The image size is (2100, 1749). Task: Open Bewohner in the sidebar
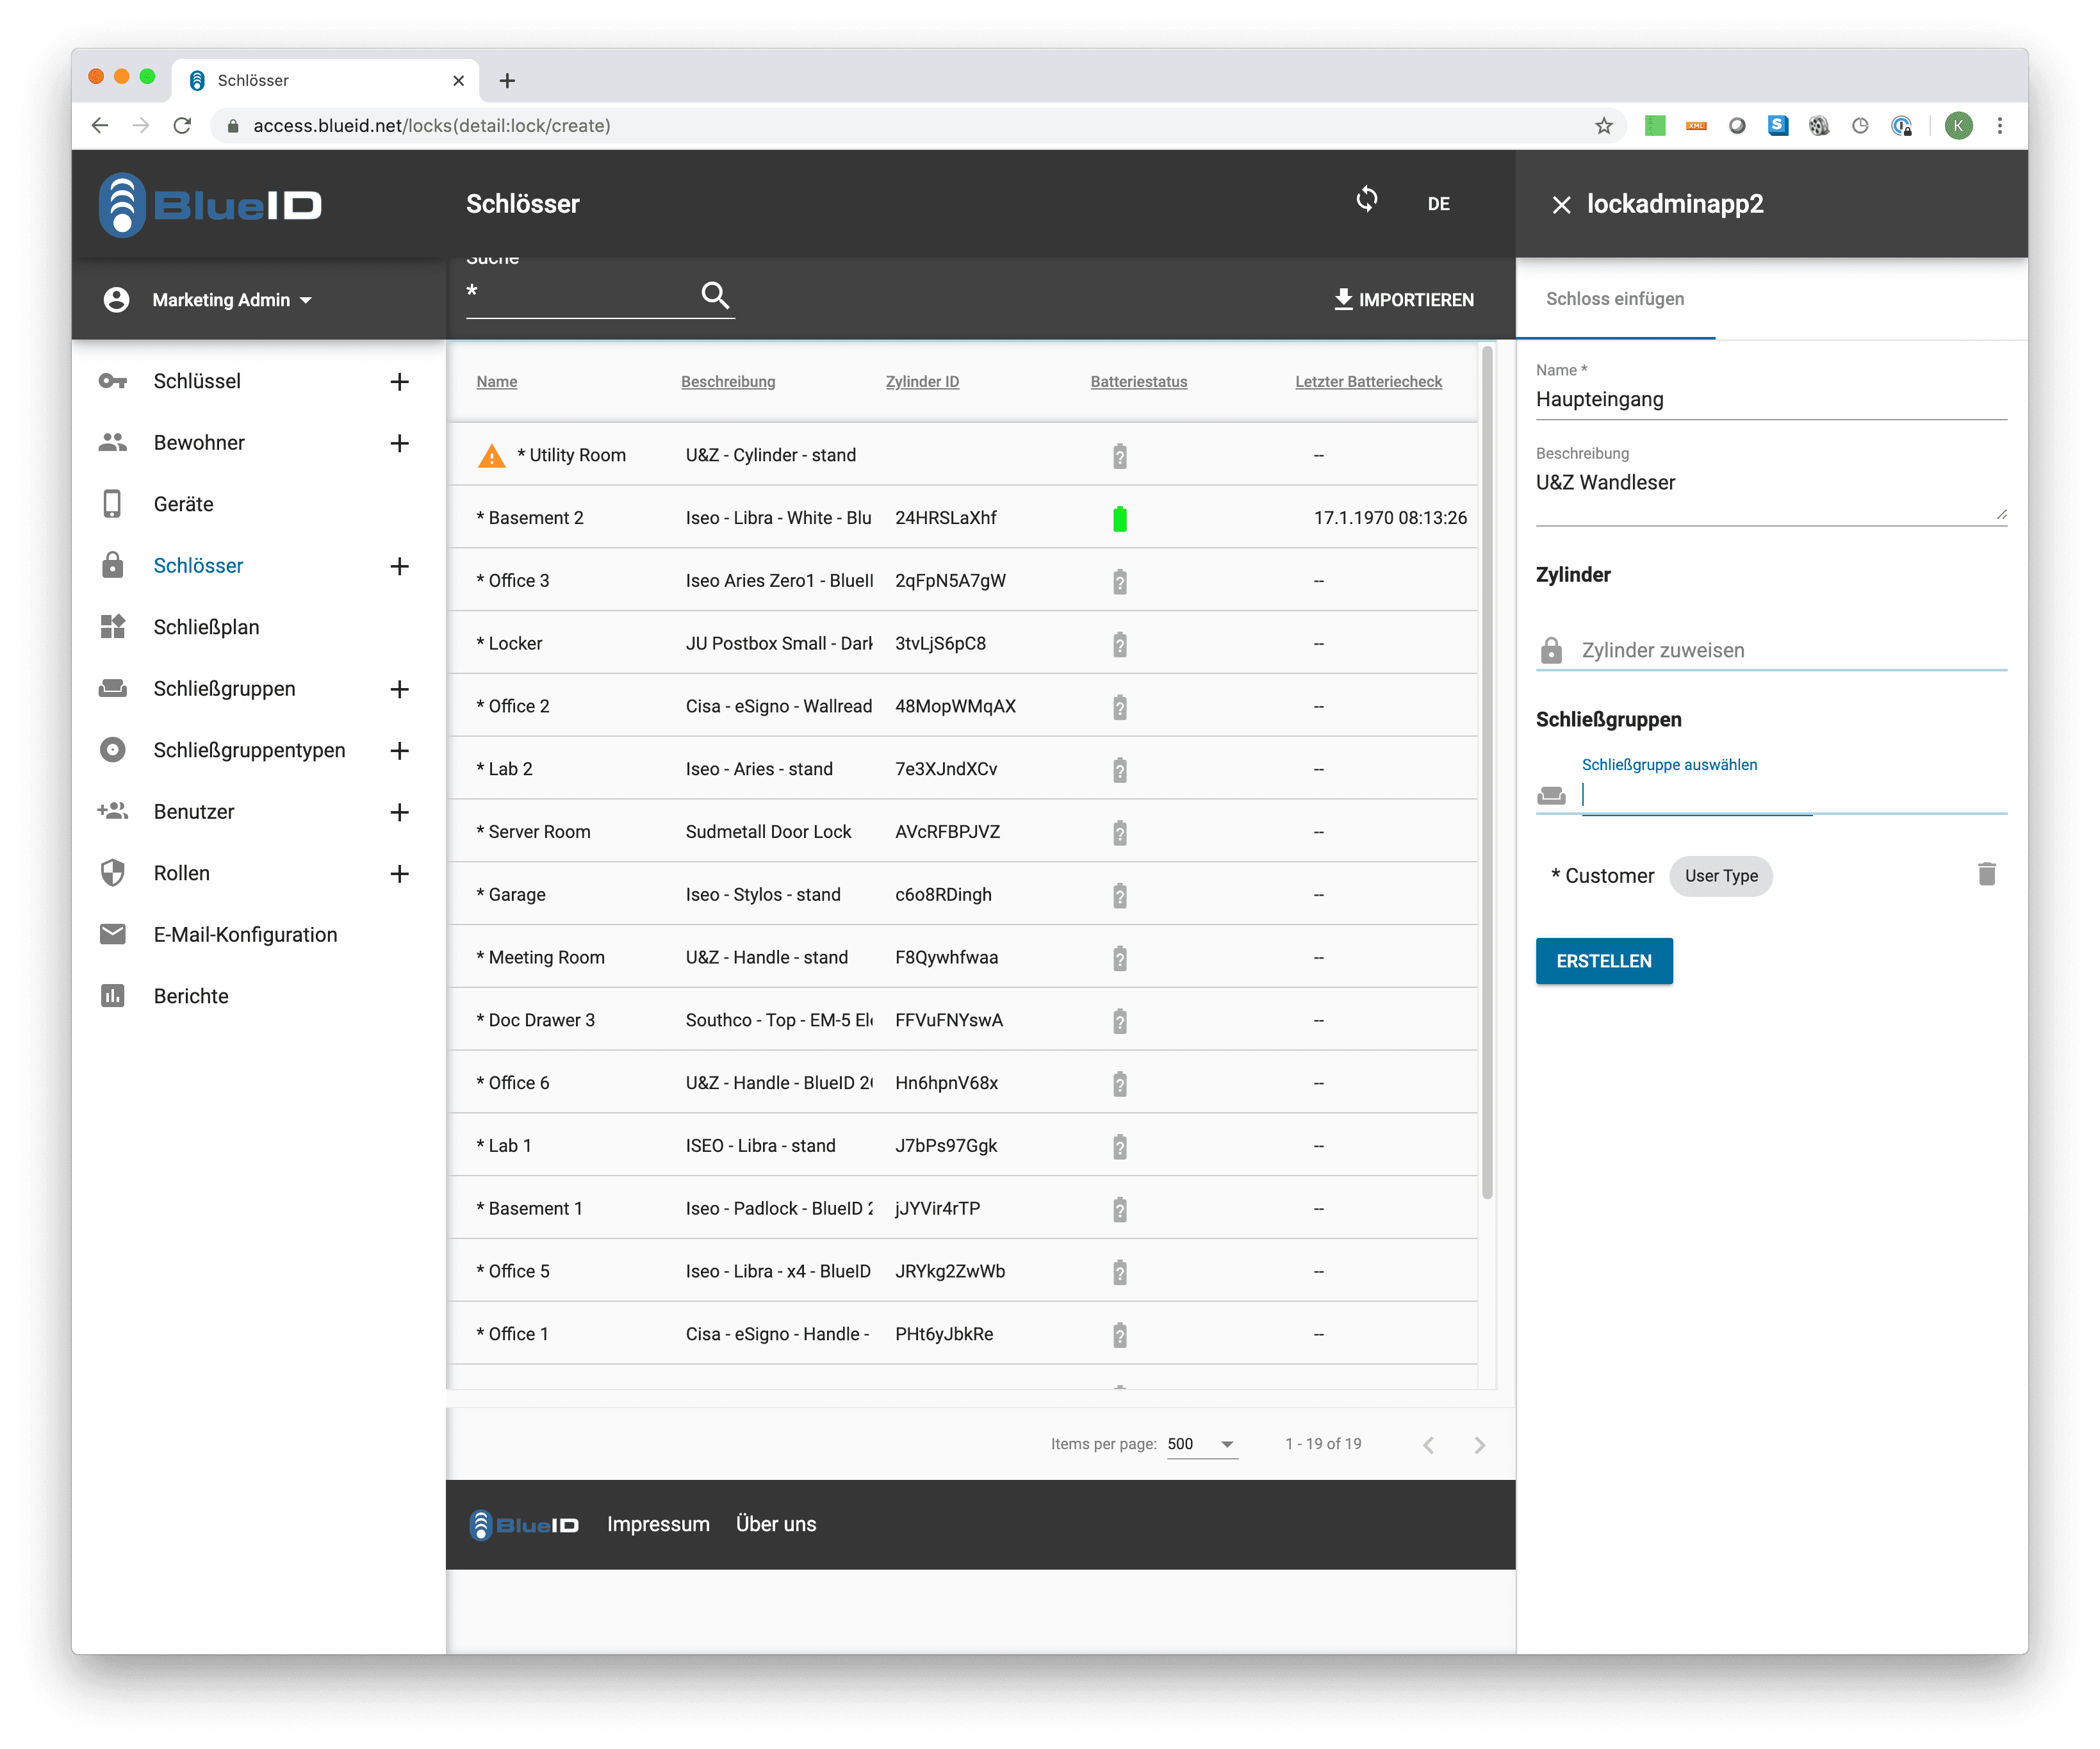click(199, 443)
